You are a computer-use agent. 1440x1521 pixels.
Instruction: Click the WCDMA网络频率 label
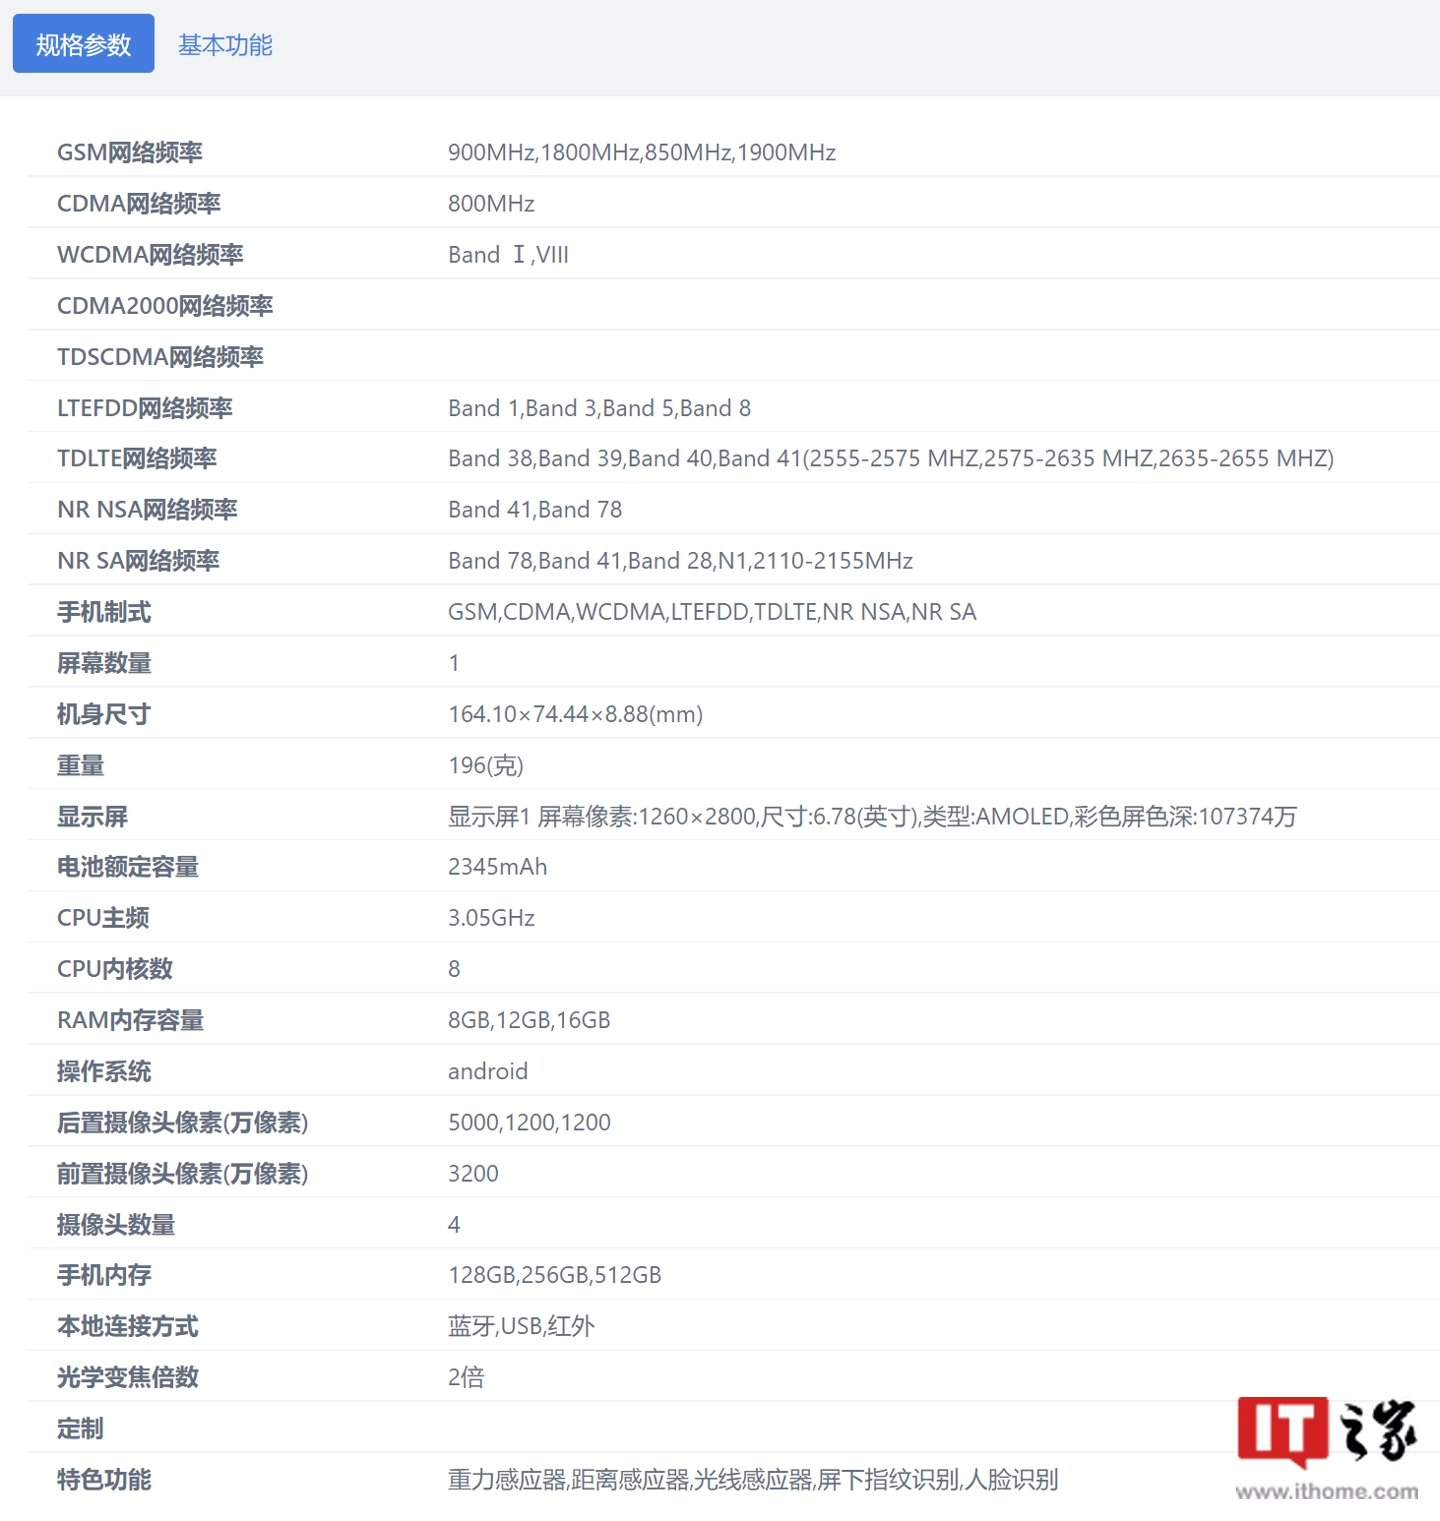pos(150,254)
